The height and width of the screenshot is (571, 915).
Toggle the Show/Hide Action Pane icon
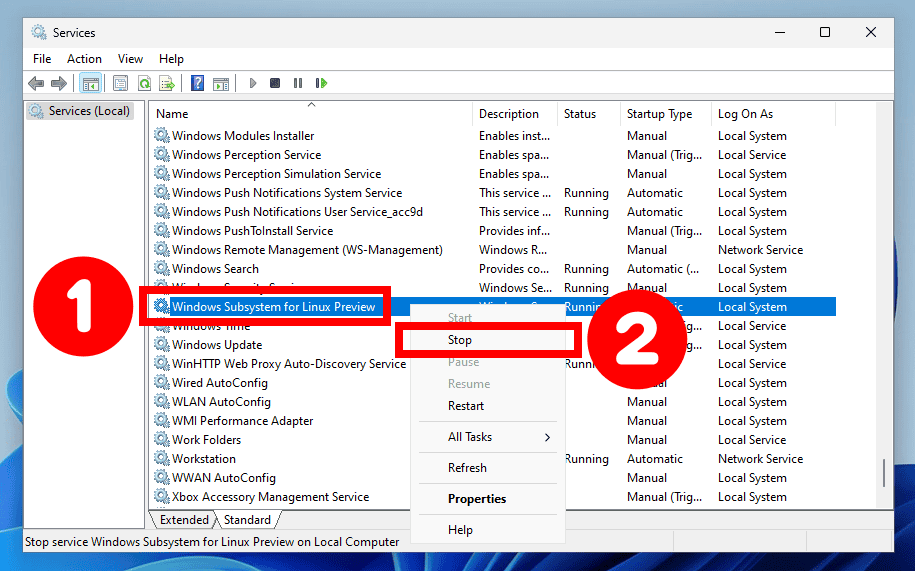click(x=221, y=83)
